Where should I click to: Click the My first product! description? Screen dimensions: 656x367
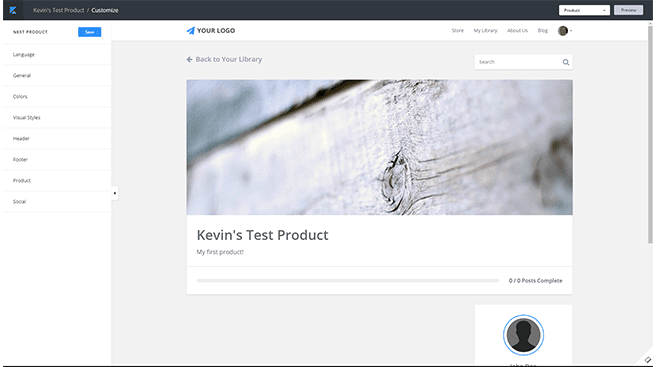220,252
